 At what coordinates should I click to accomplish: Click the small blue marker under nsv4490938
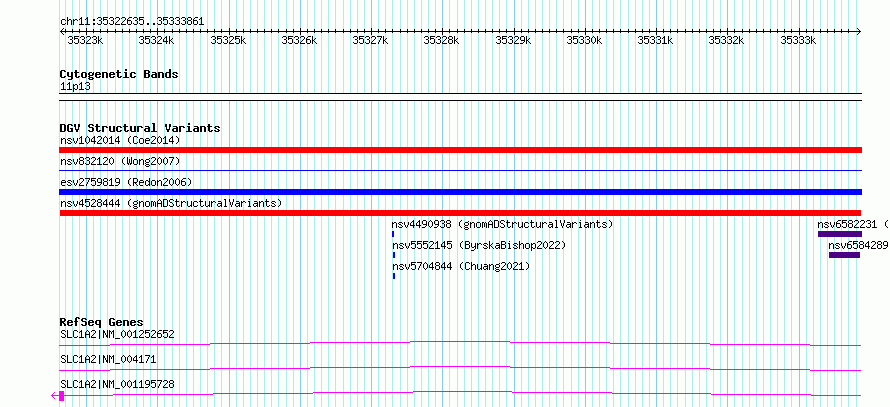(x=393, y=234)
